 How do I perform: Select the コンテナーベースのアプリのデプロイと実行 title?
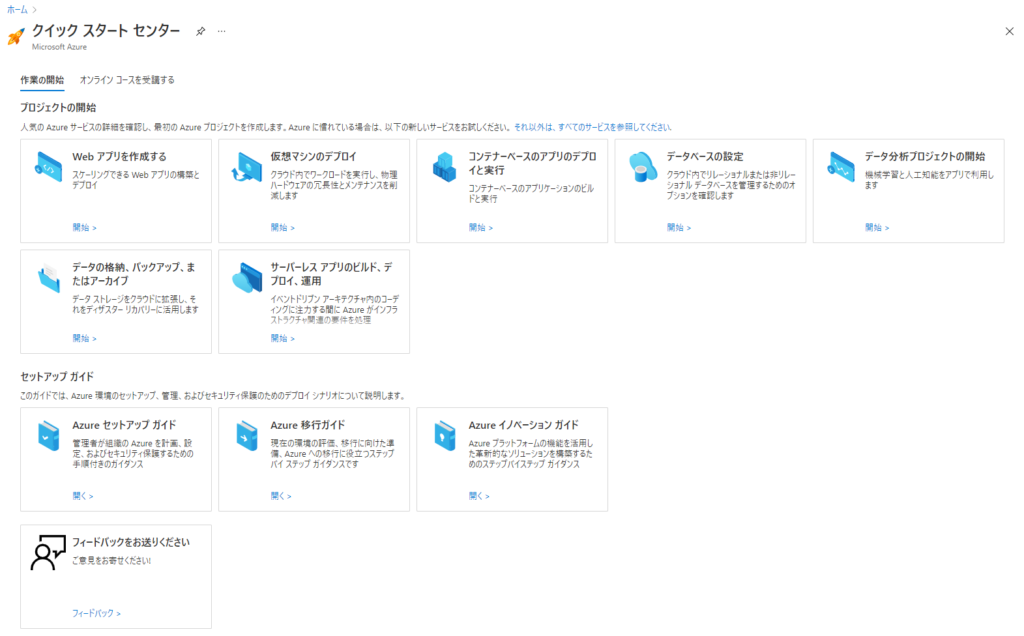[532, 163]
